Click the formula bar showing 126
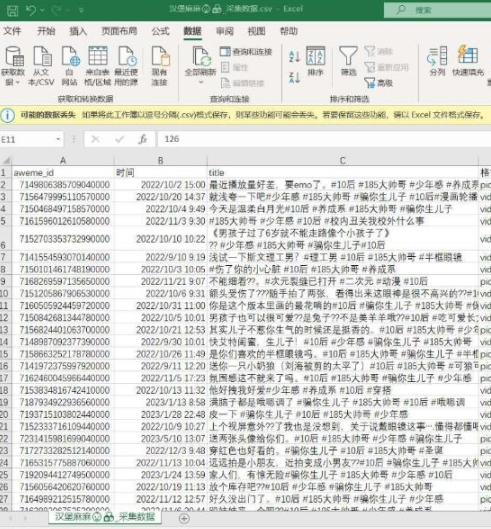 324,139
